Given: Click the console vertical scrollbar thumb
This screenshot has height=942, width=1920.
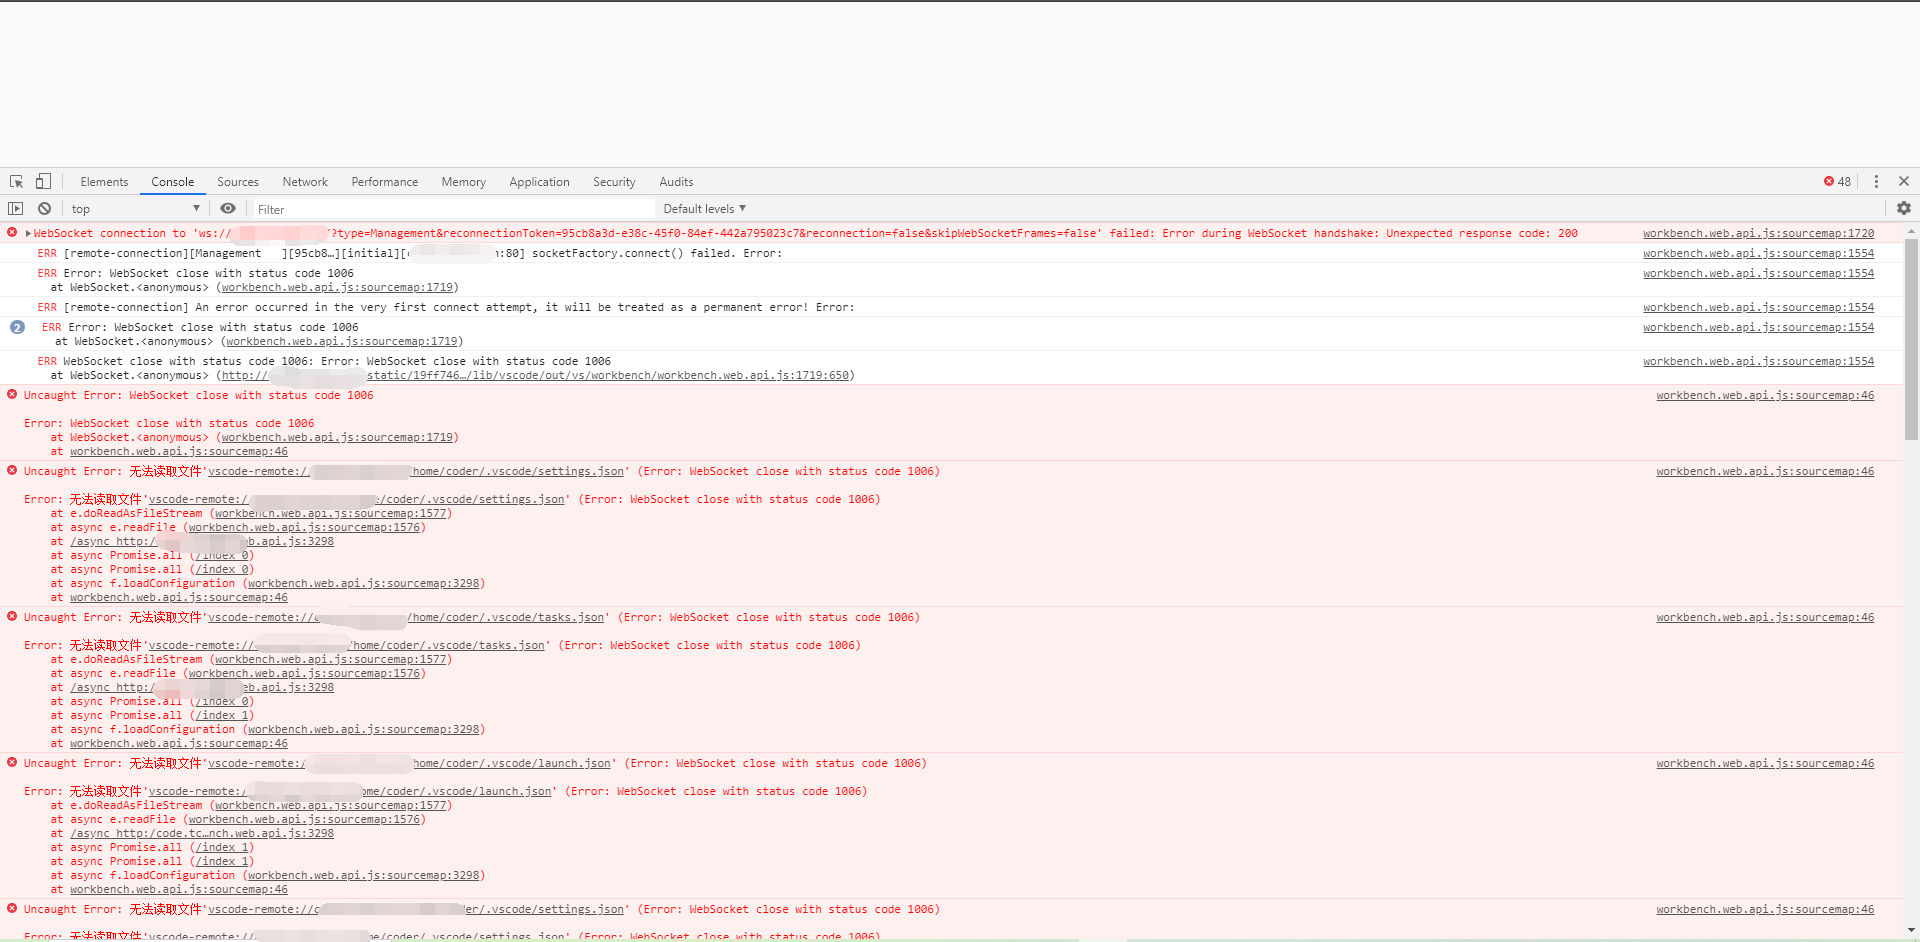Looking at the screenshot, I should (x=1911, y=339).
